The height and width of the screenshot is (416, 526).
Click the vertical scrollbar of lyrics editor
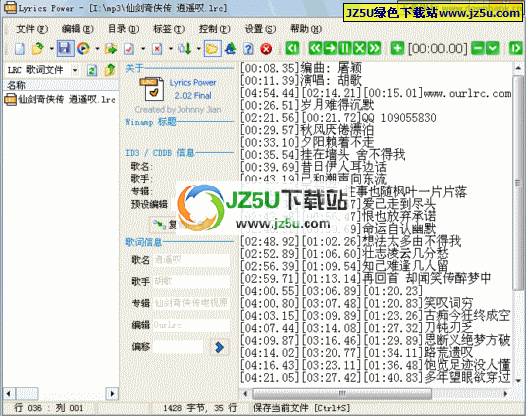pos(518,183)
